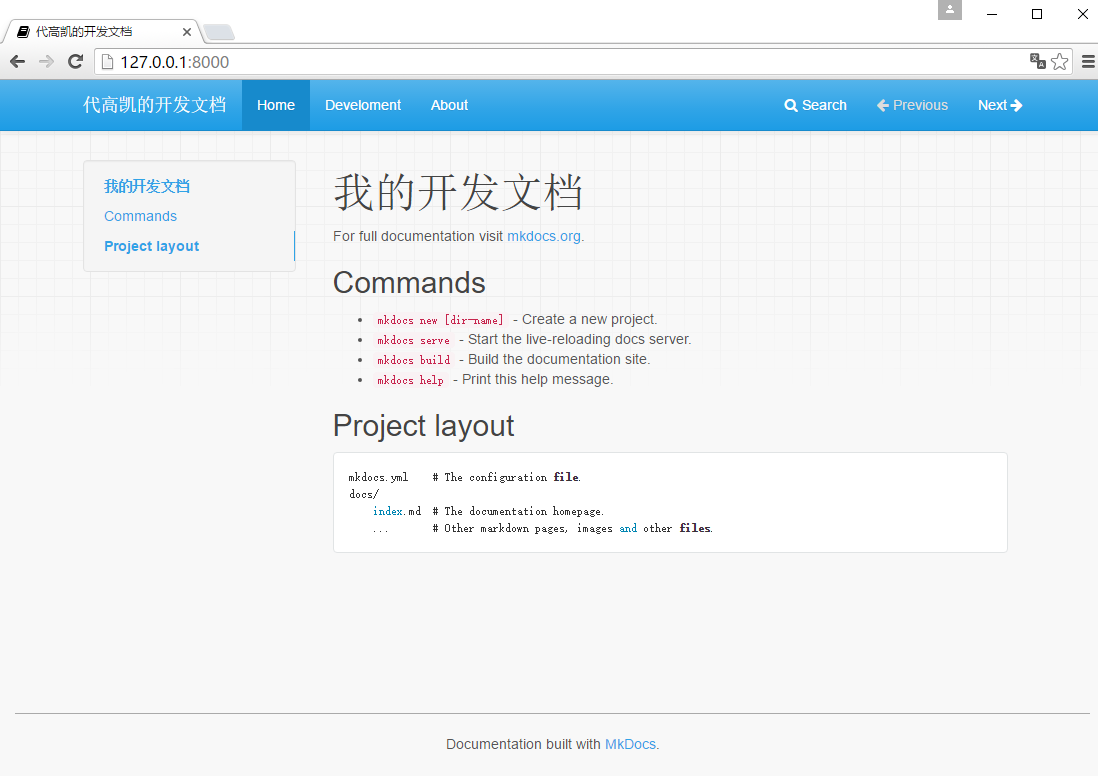Open the translate page icon

click(x=1038, y=62)
